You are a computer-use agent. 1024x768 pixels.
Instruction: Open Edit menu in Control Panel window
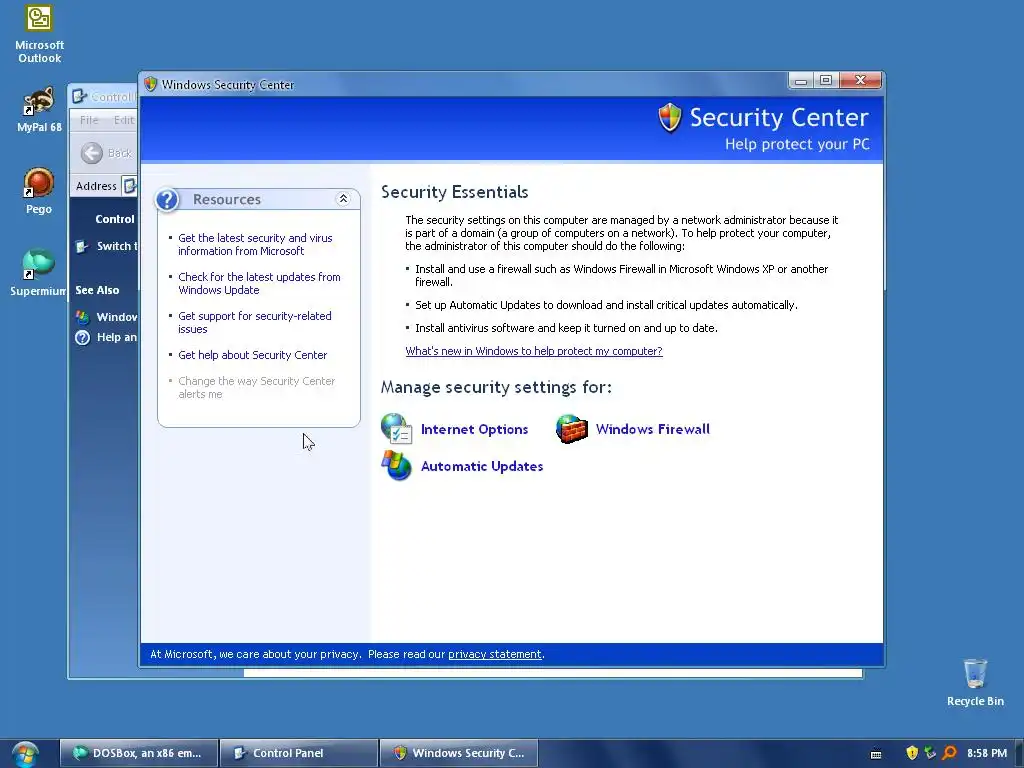(x=123, y=120)
